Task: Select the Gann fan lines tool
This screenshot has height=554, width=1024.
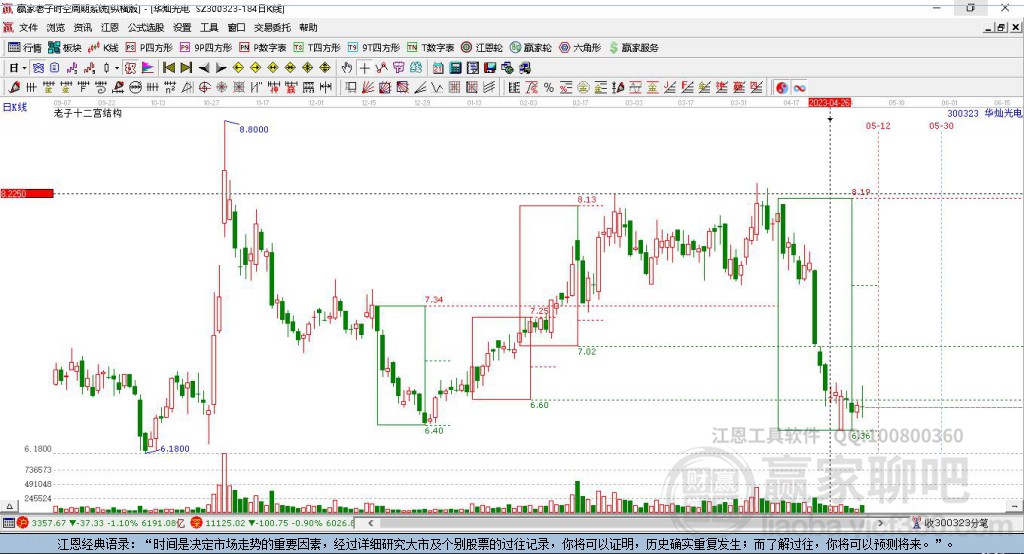Action: (368, 88)
